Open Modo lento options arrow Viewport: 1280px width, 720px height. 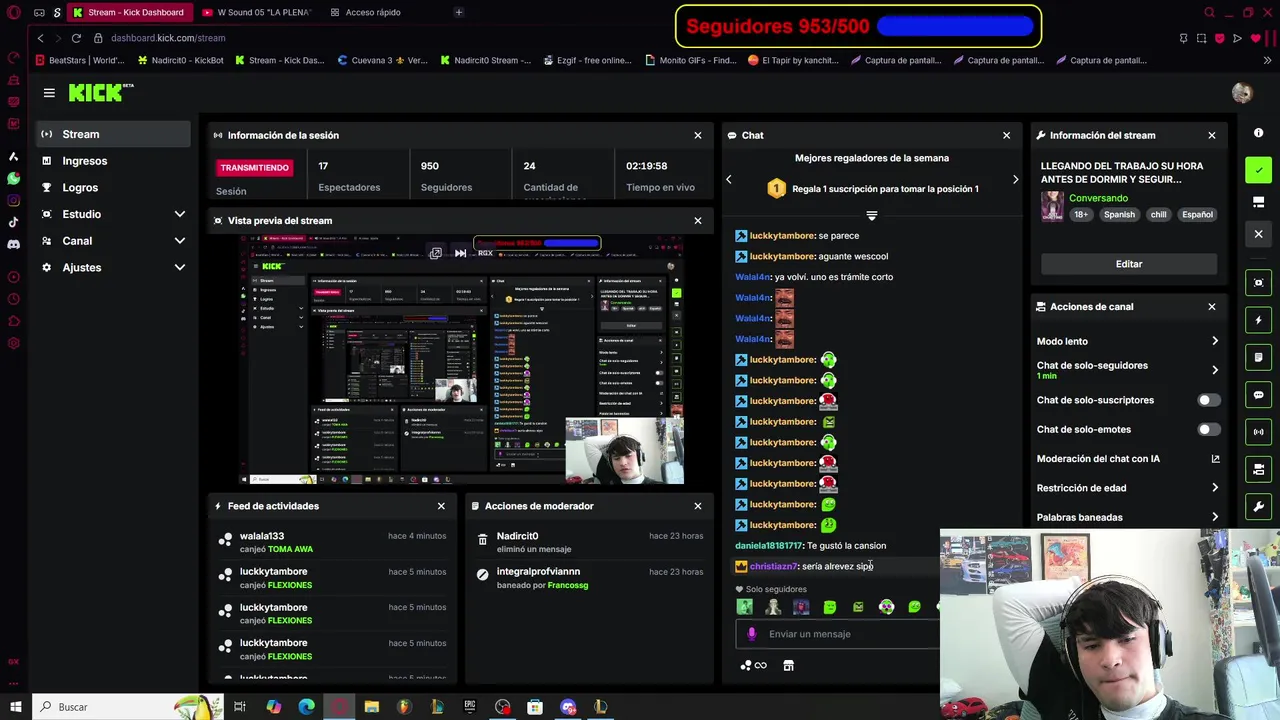[1215, 341]
